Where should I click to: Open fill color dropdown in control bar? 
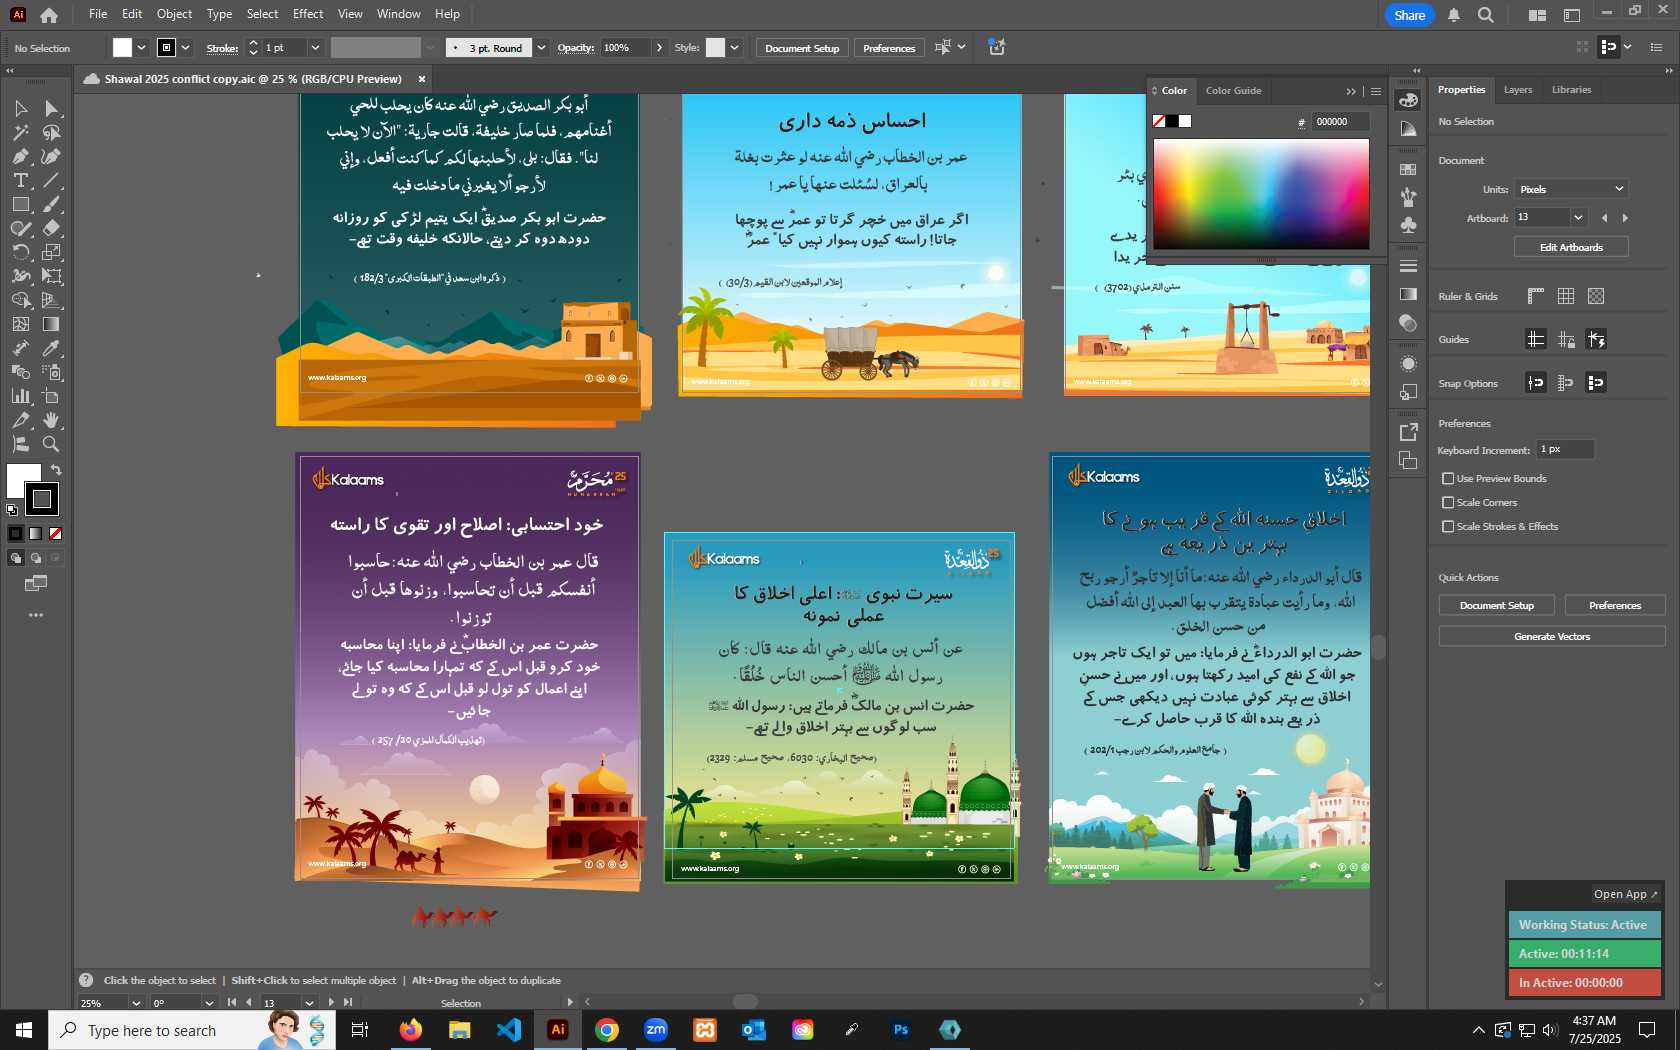[141, 48]
